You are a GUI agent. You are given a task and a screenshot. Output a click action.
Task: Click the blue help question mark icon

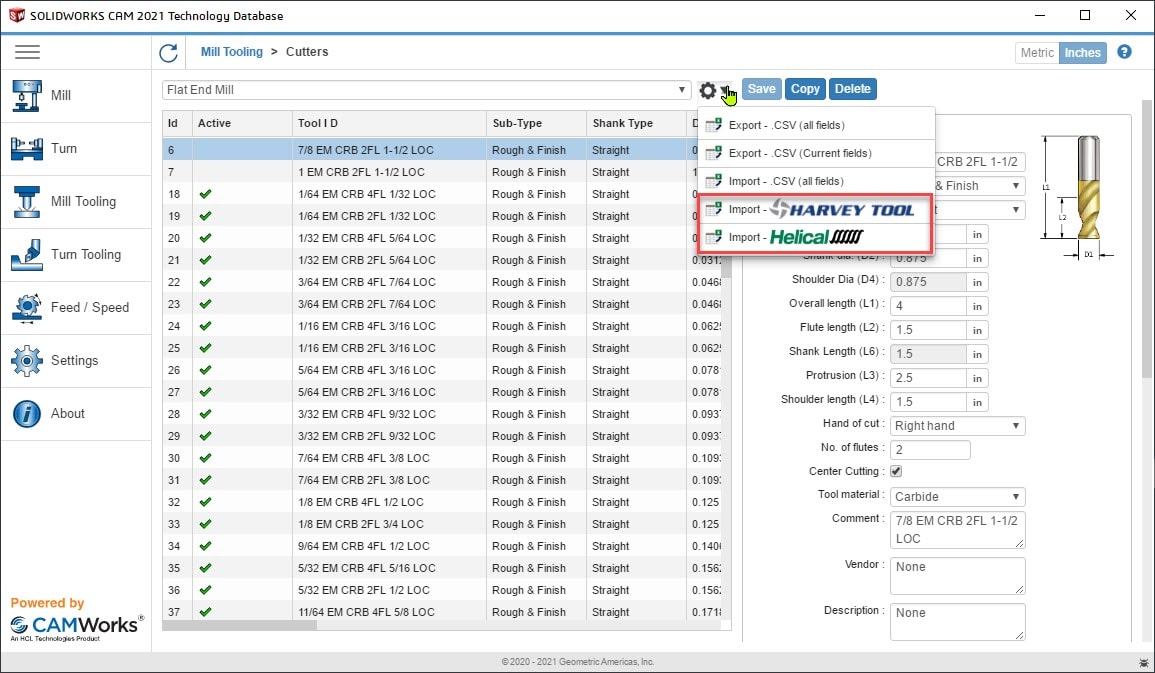point(1124,52)
